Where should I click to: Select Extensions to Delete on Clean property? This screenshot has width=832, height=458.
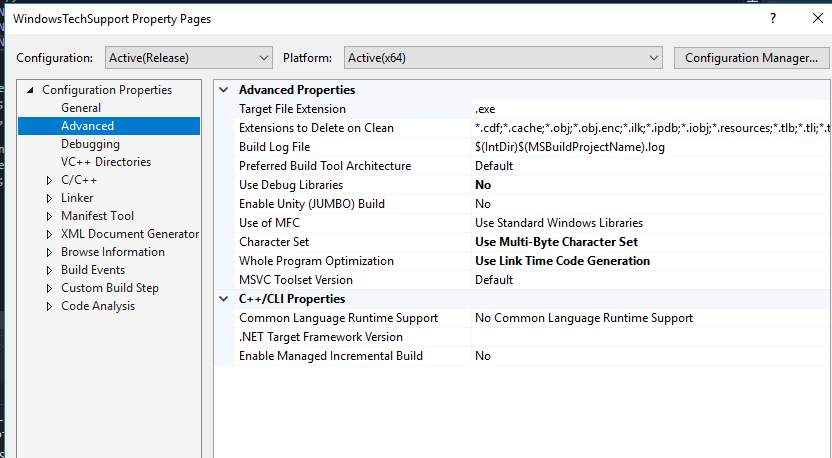click(316, 128)
